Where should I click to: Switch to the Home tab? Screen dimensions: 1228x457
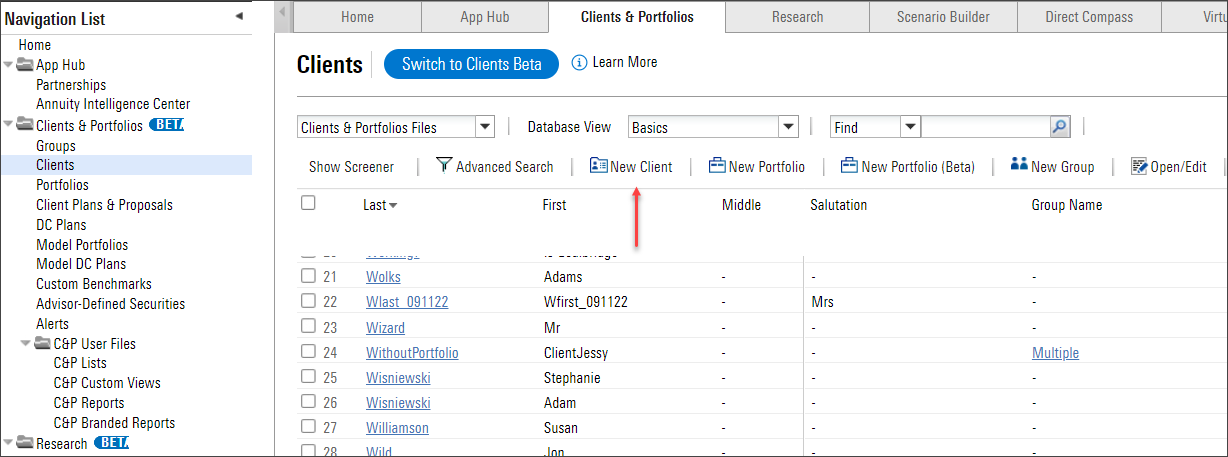[357, 17]
